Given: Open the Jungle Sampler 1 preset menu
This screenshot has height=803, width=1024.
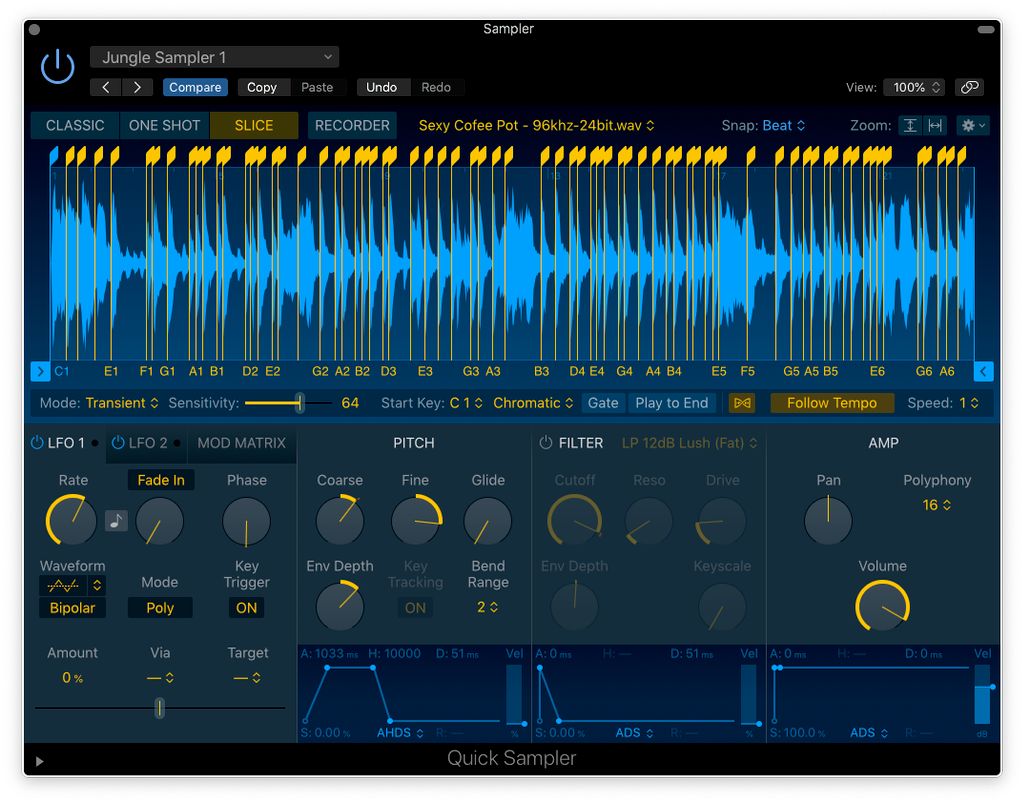Looking at the screenshot, I should tap(214, 57).
